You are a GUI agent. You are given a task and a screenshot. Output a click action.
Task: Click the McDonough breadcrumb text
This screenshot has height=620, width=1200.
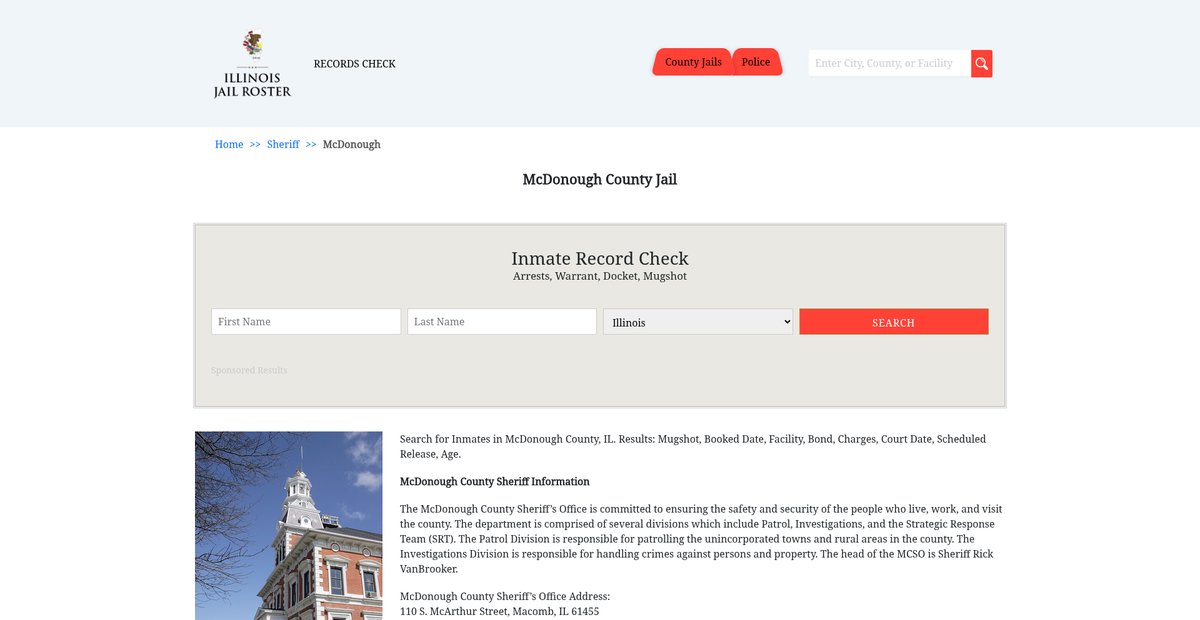click(352, 144)
